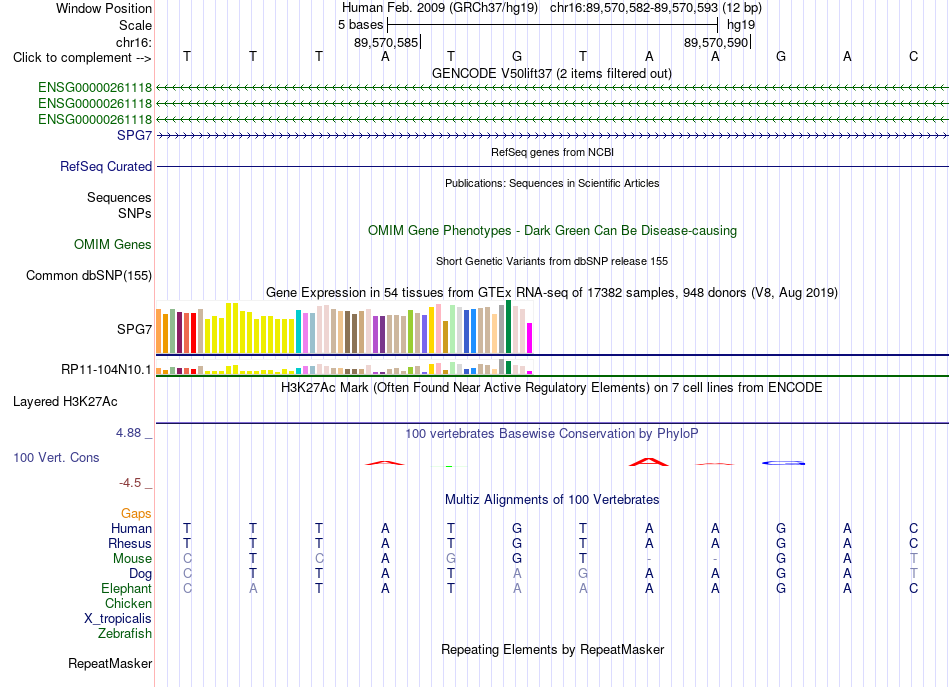Screen dimensions: 950x687
Task: Select the 'Rhesus' alignment row label
Action: pos(130,543)
